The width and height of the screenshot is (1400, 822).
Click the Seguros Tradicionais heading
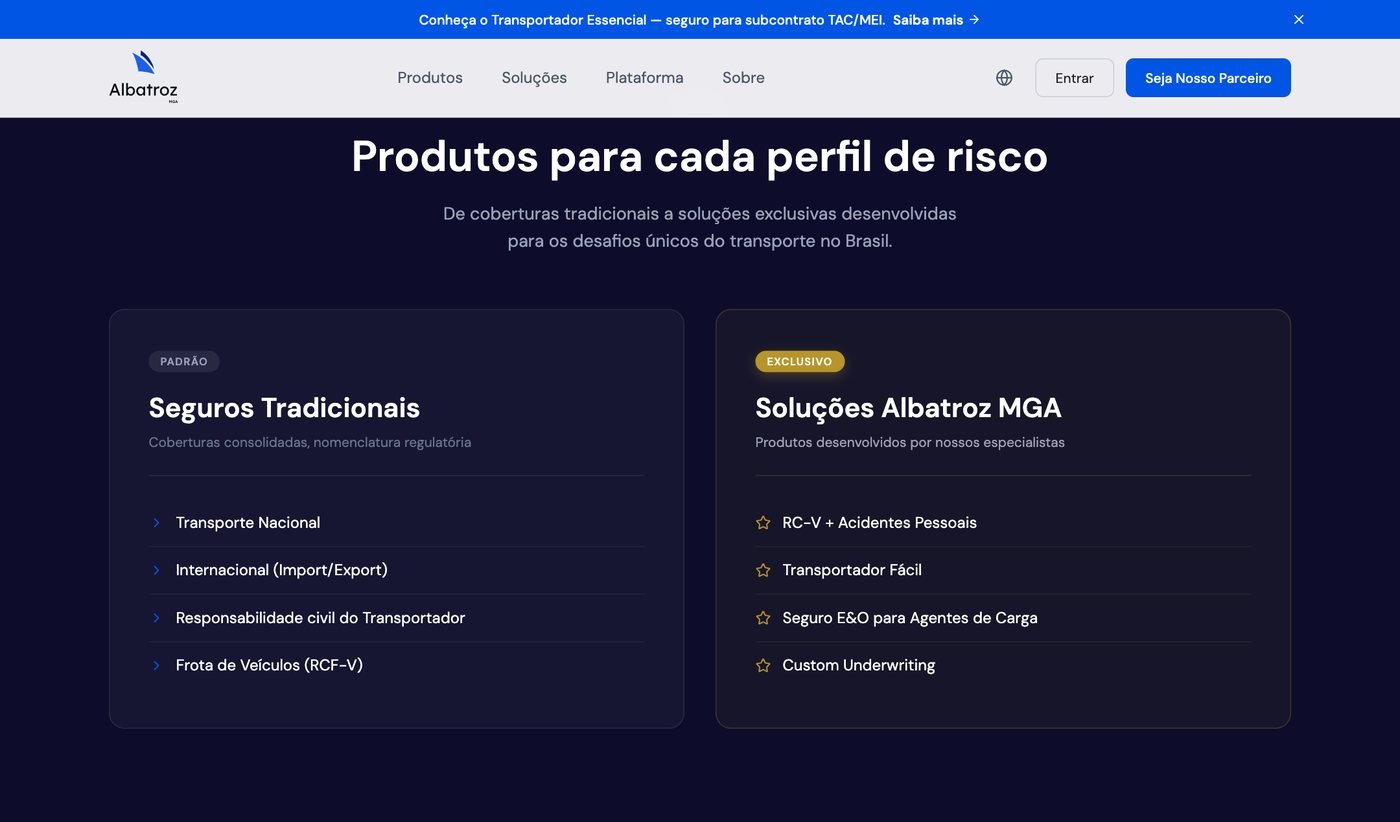[x=284, y=408]
